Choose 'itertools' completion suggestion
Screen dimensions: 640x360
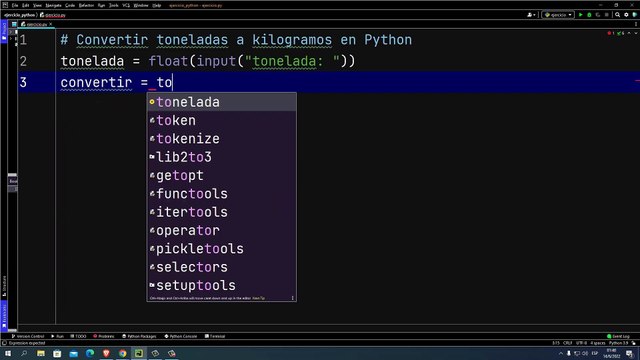[x=222, y=212]
